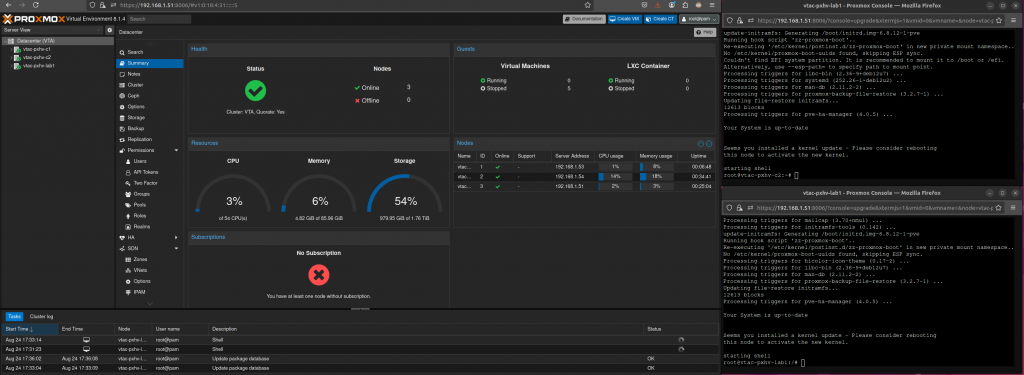
Task: Collapse the SDN submenu arrow
Action: (x=176, y=248)
